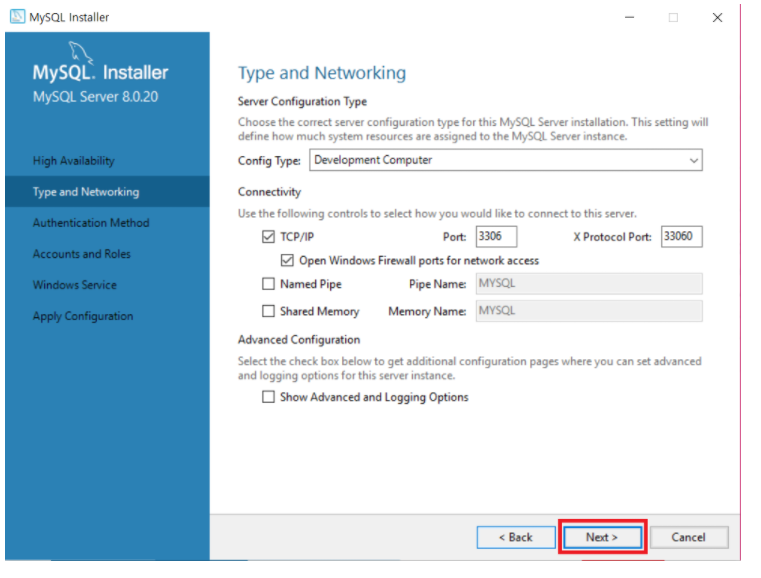Click the MySQL Installer title bar icon
The image size is (761, 578).
(17, 17)
